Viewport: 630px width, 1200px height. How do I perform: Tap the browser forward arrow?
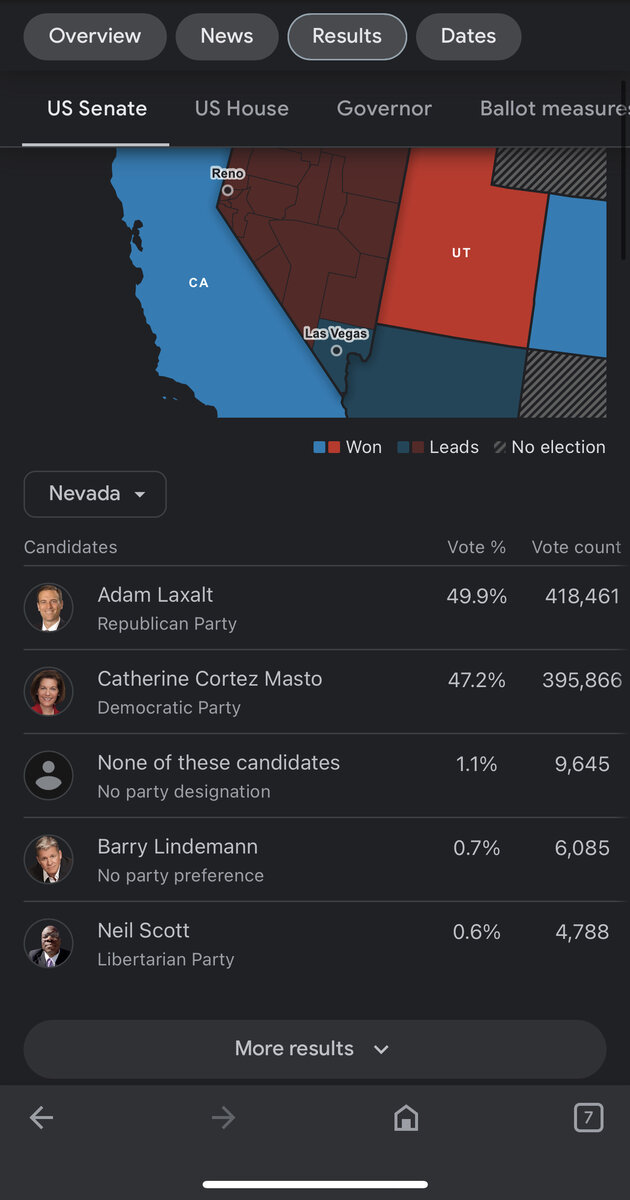223,1118
